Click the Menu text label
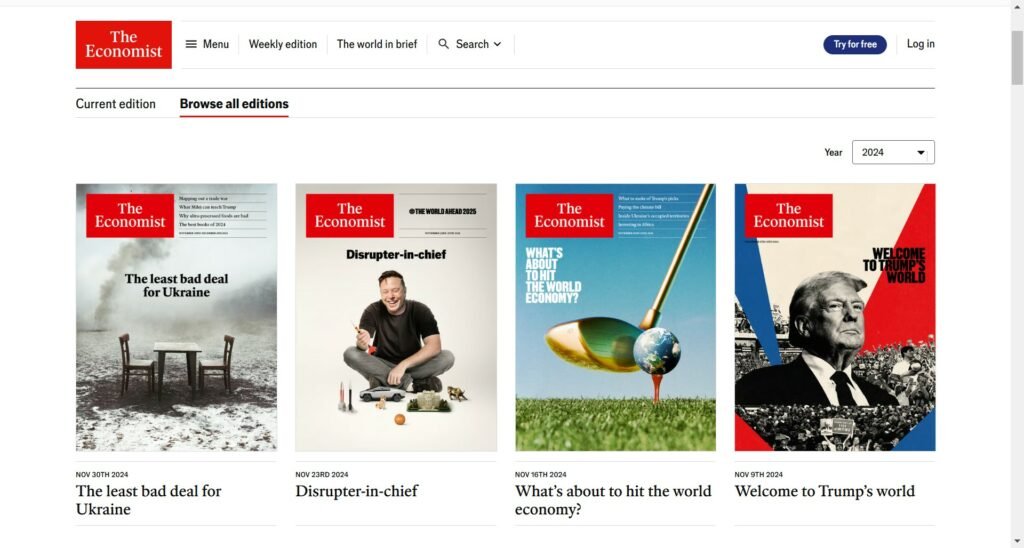The image size is (1024, 548). click(x=216, y=44)
